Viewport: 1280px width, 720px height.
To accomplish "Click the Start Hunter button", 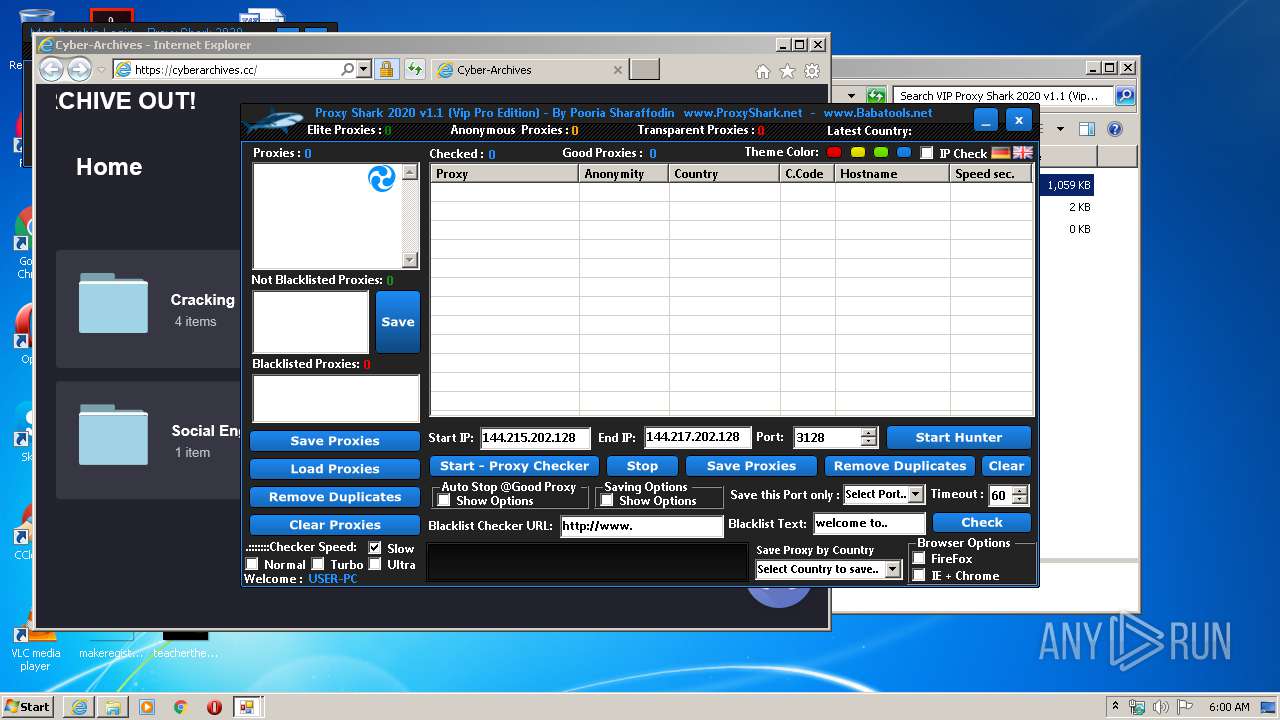I will click(959, 437).
